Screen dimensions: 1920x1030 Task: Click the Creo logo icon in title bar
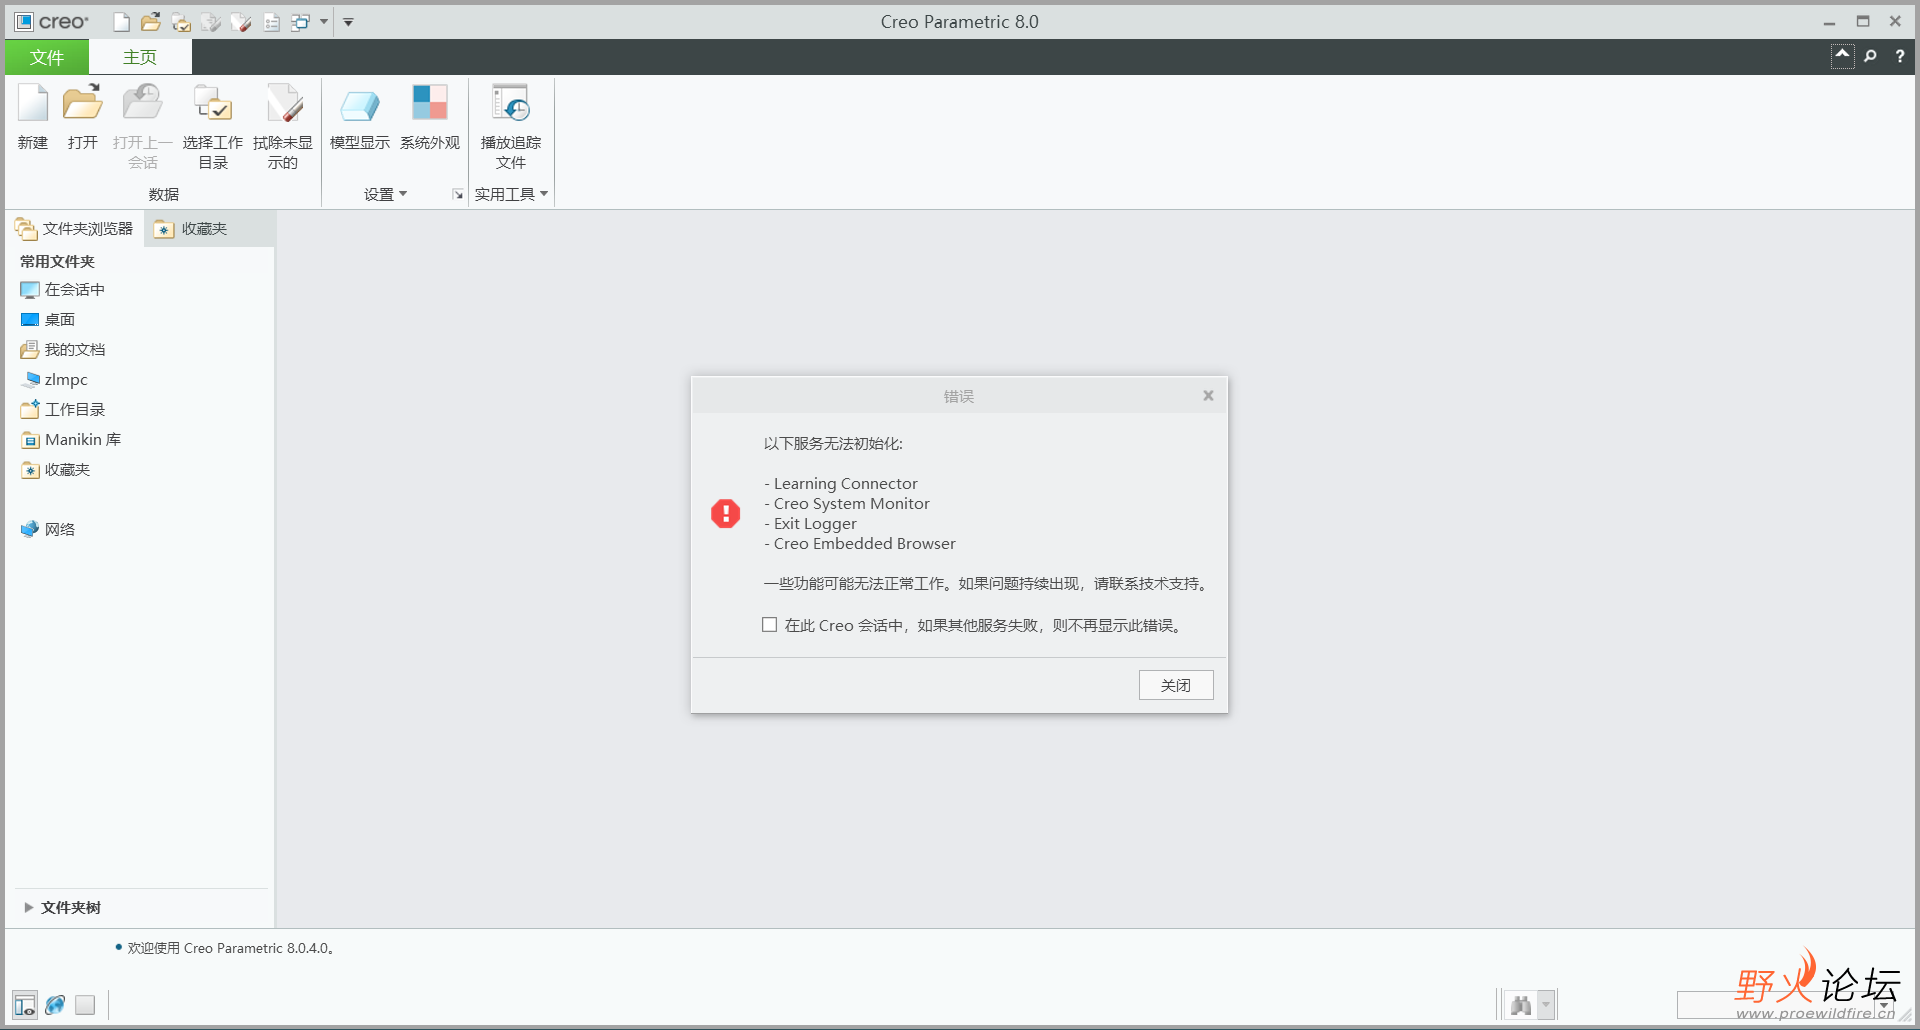click(24, 22)
